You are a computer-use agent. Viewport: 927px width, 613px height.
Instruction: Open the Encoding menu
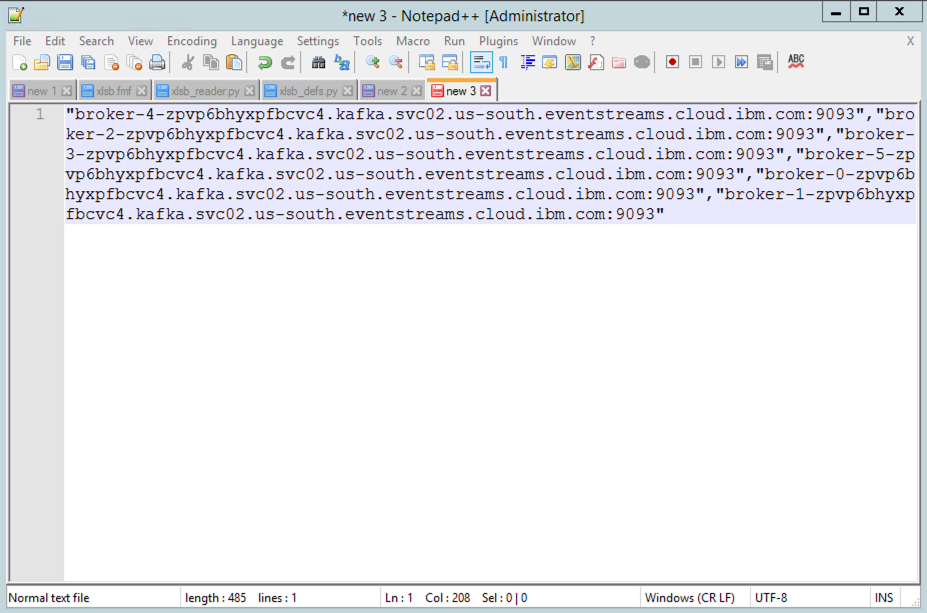[192, 41]
